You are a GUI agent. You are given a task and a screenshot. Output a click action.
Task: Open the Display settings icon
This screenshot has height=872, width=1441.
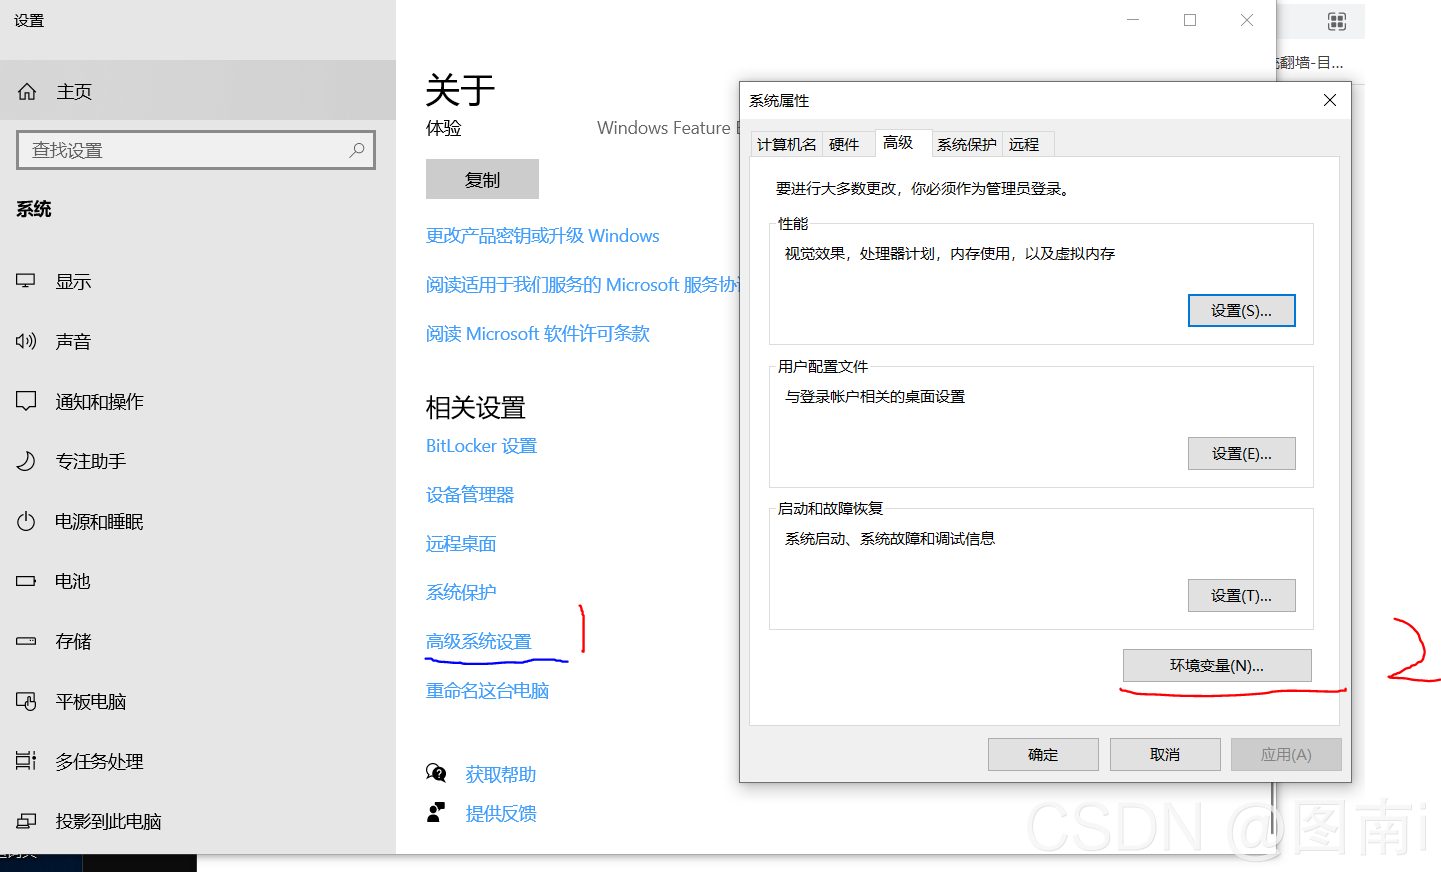(x=26, y=282)
